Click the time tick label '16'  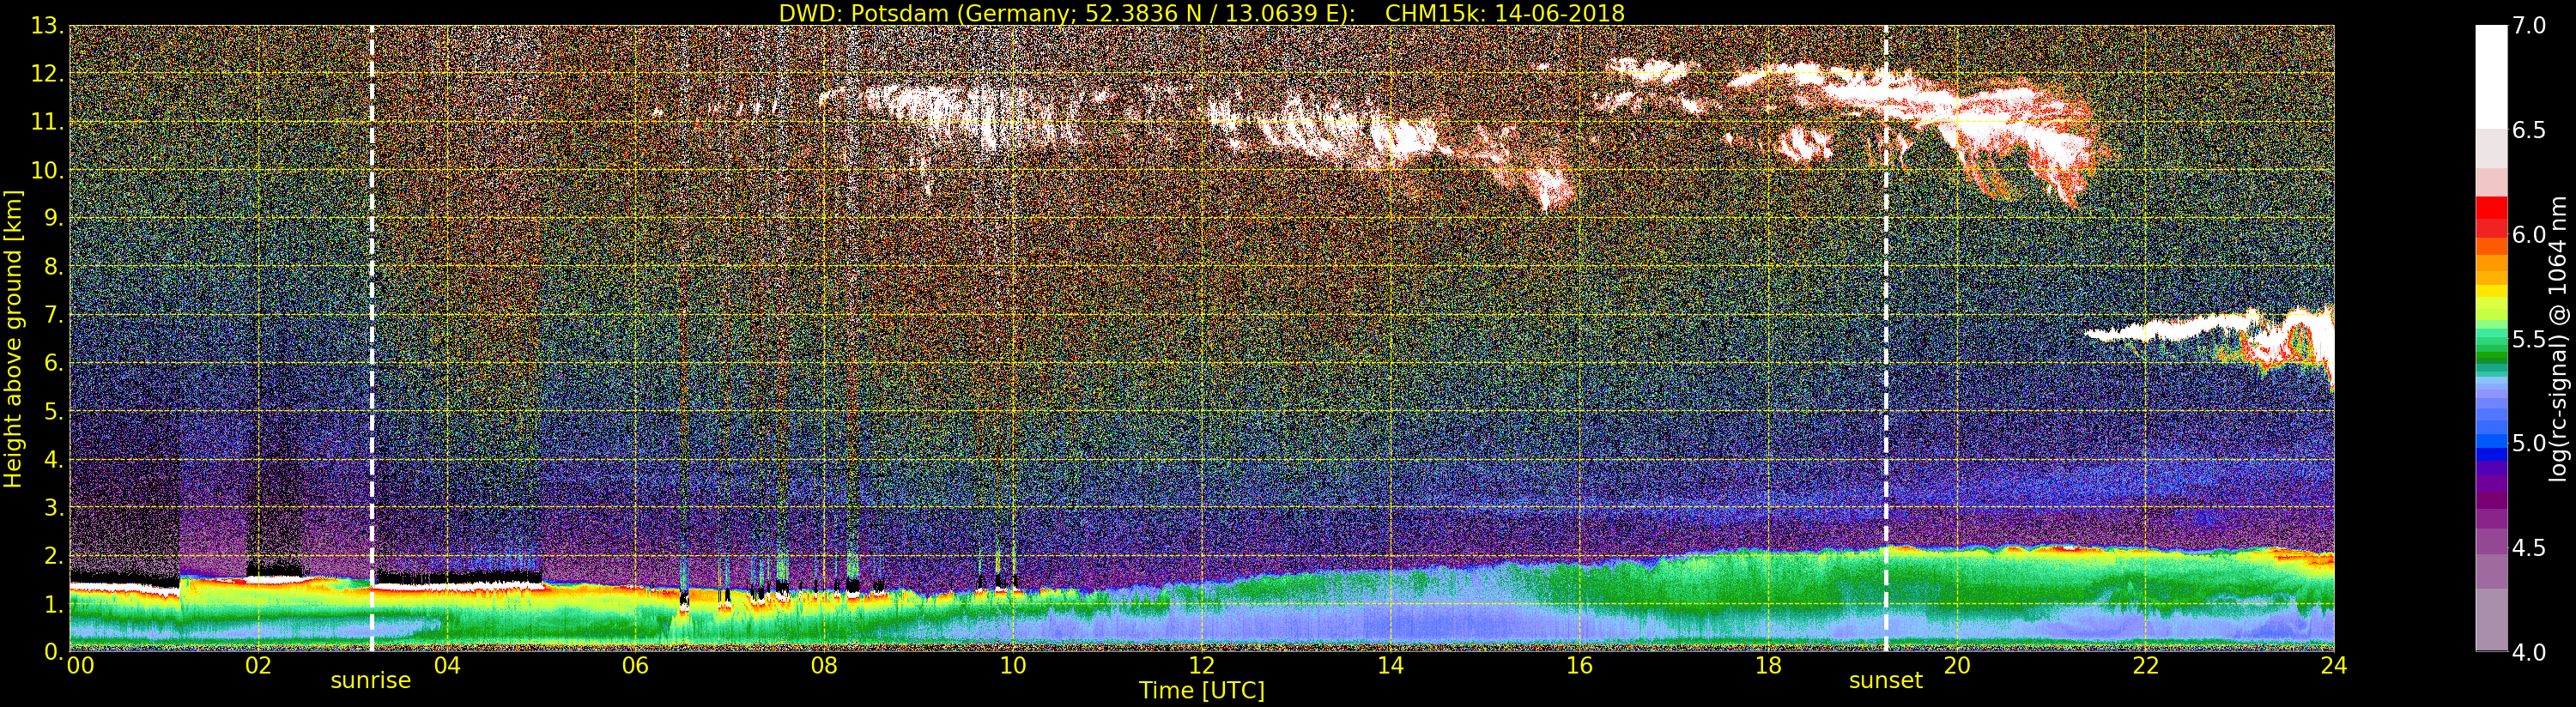[x=1579, y=666]
